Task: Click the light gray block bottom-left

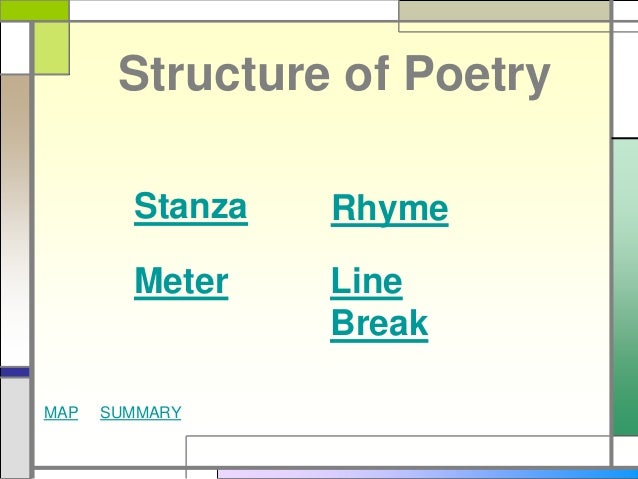Action: (x=15, y=428)
